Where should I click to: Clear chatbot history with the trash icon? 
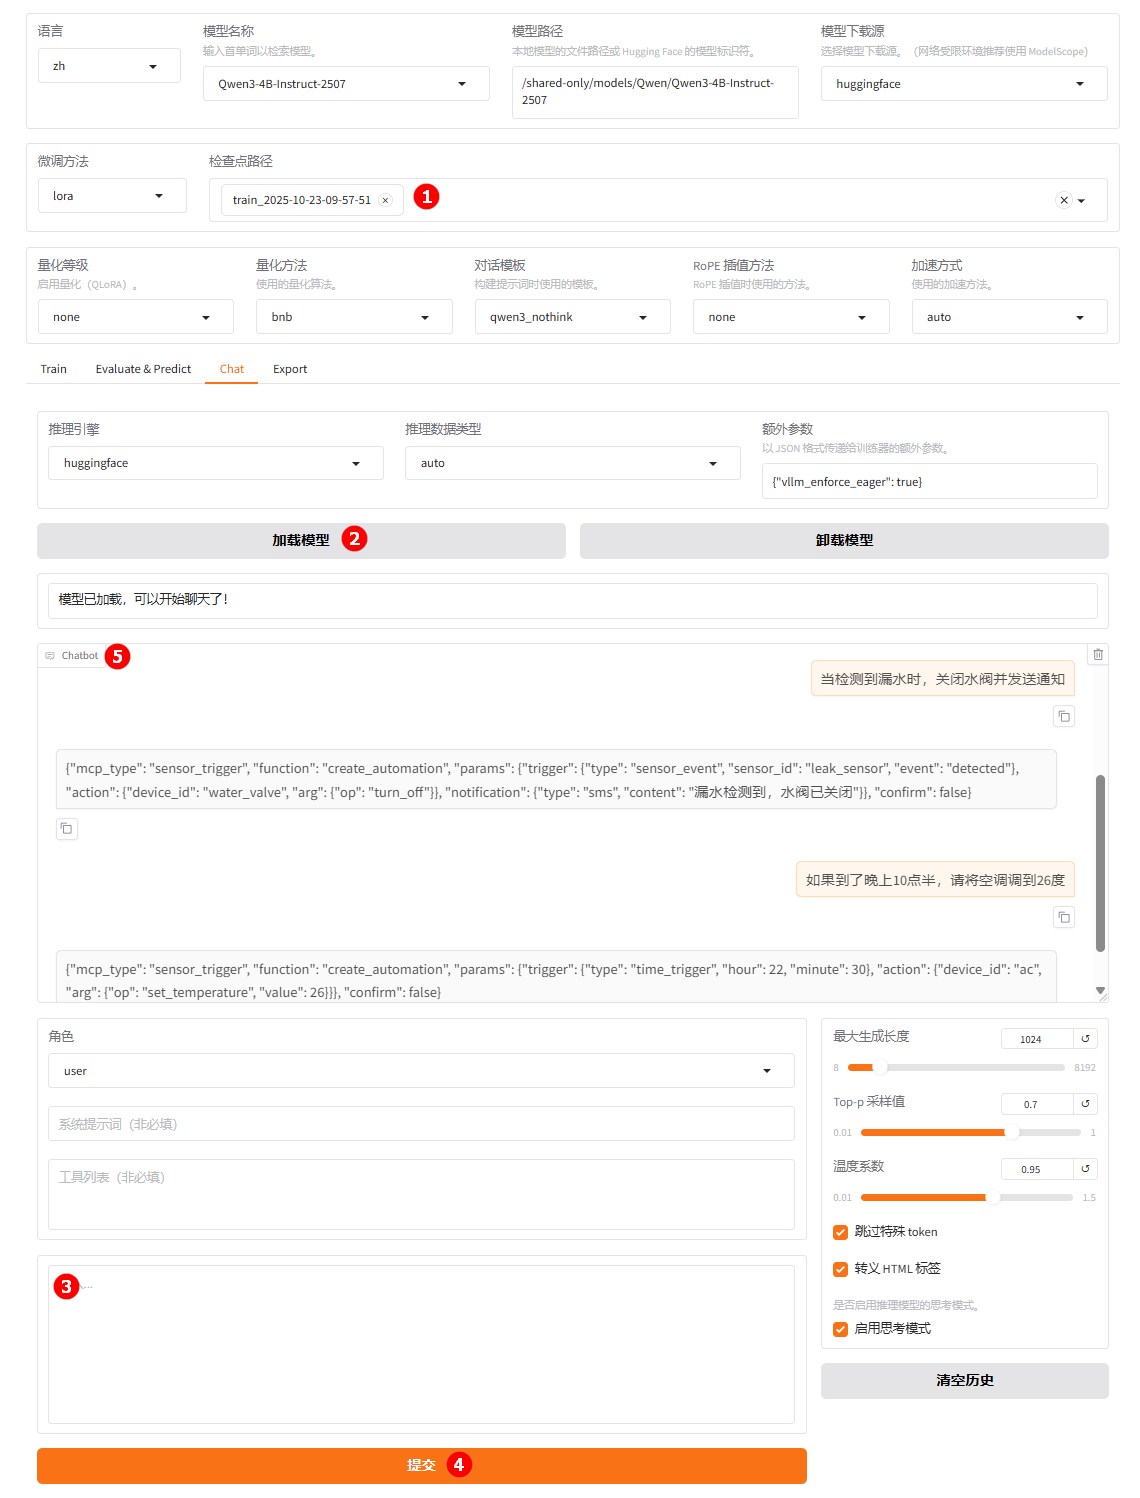click(1098, 654)
